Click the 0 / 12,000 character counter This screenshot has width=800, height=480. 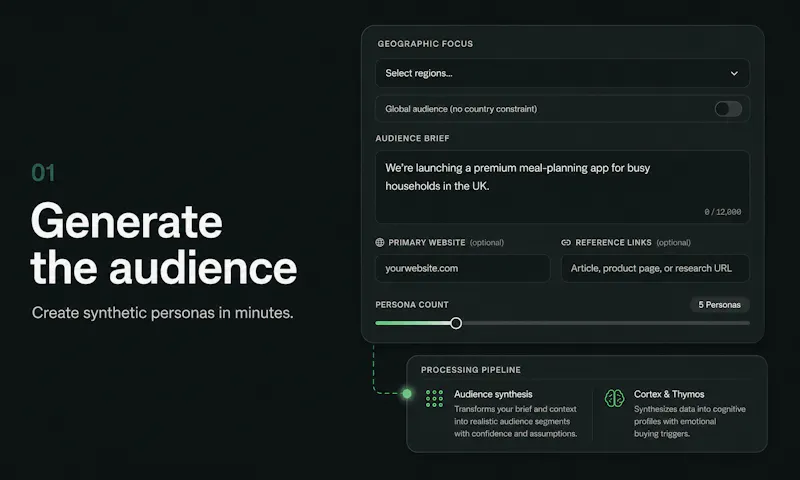pos(722,212)
